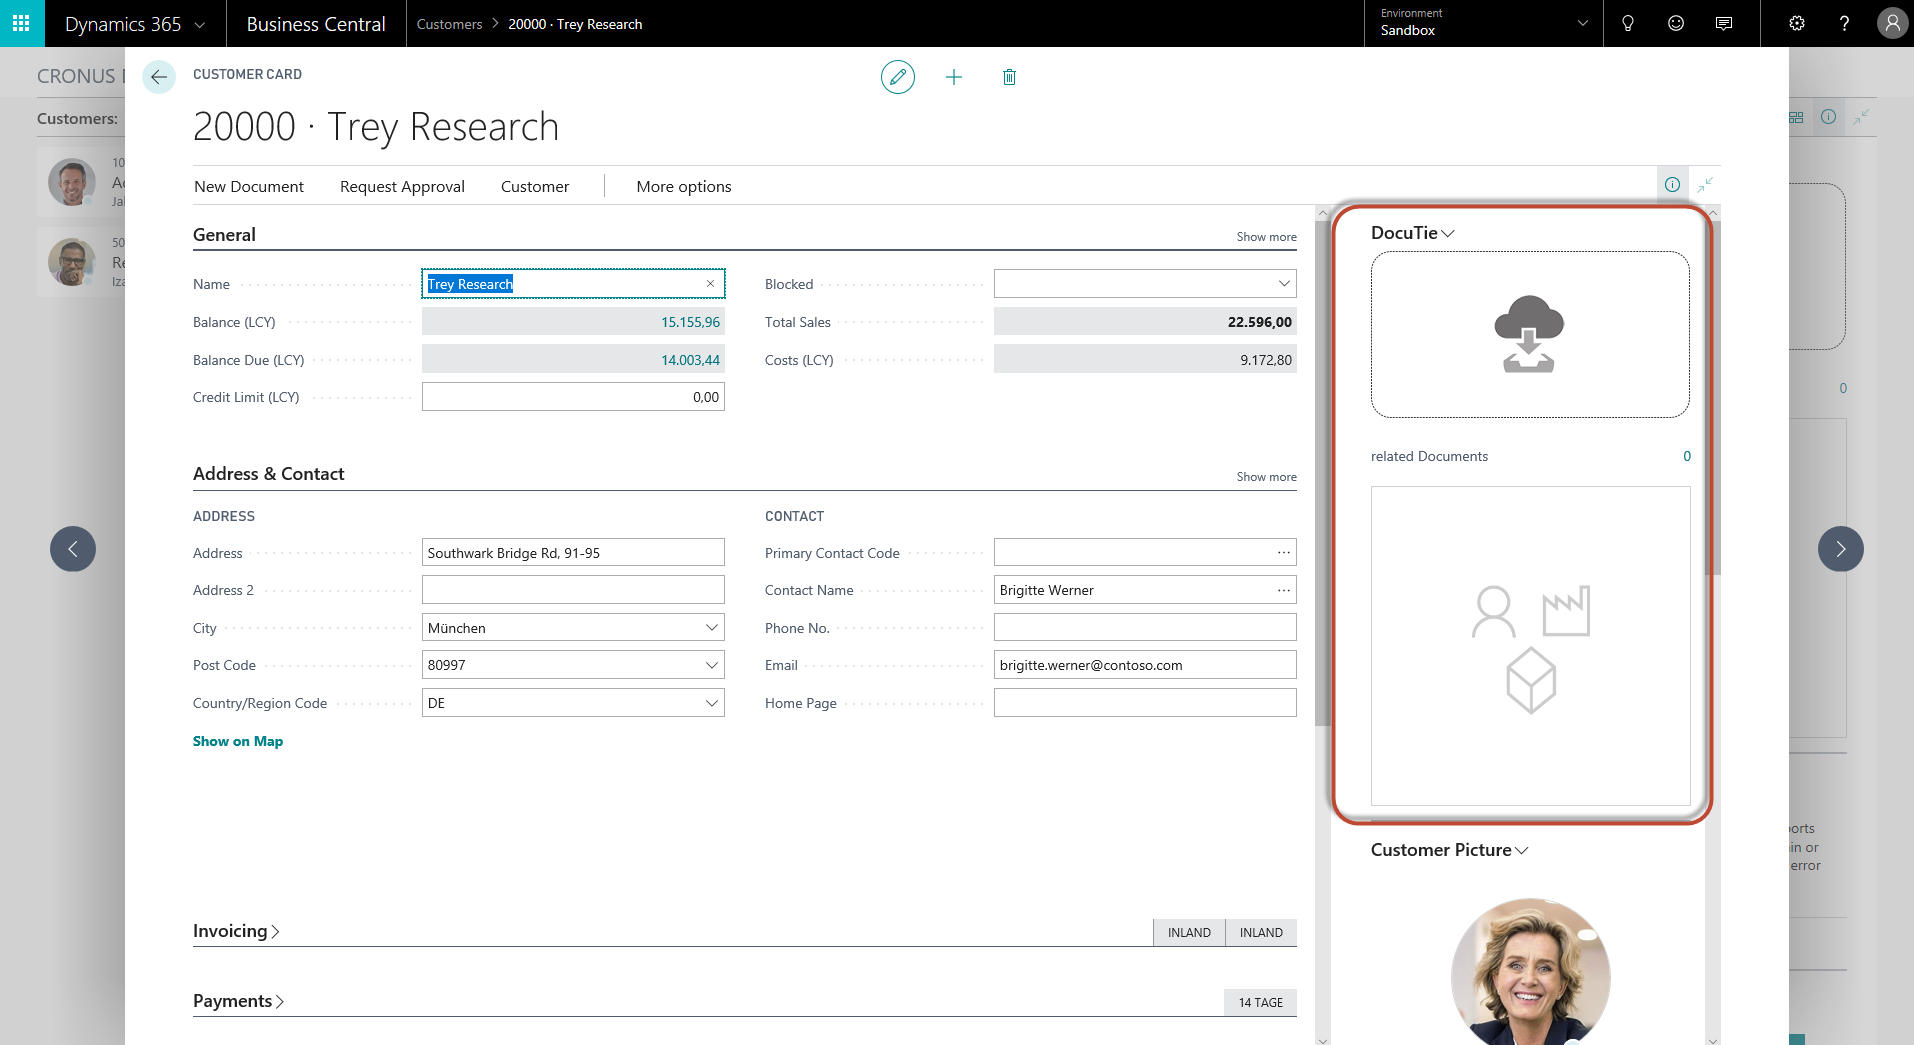Click the Customers breadcrumb
1914x1045 pixels.
pyautogui.click(x=449, y=24)
